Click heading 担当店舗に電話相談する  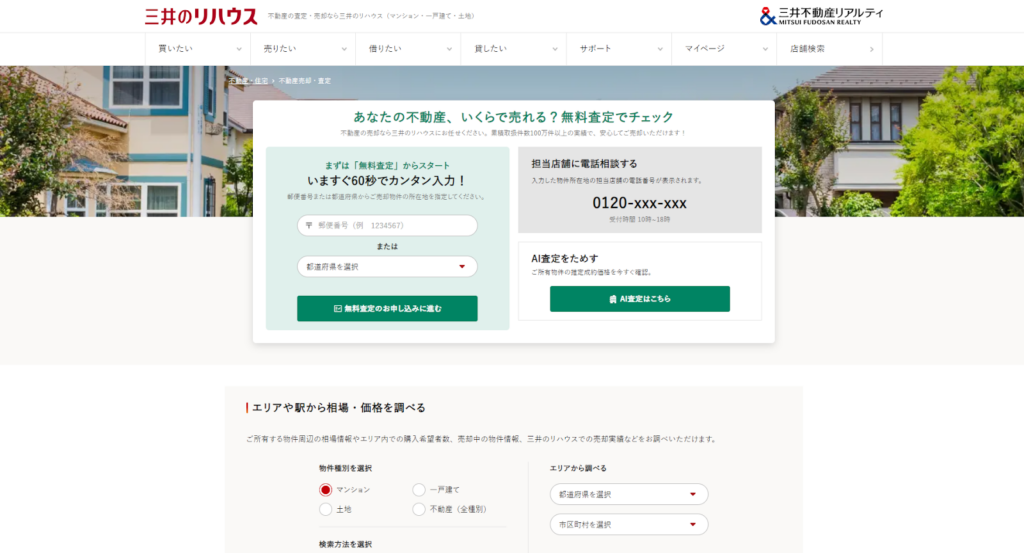pyautogui.click(x=584, y=164)
